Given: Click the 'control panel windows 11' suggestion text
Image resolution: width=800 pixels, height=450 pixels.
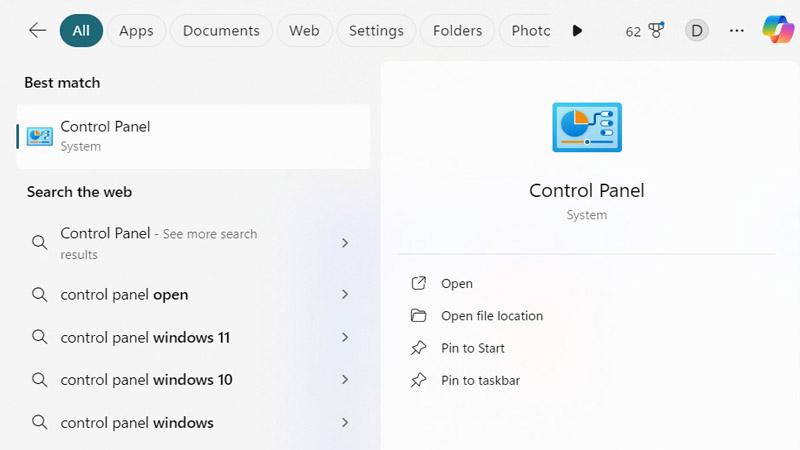Looking at the screenshot, I should [145, 337].
